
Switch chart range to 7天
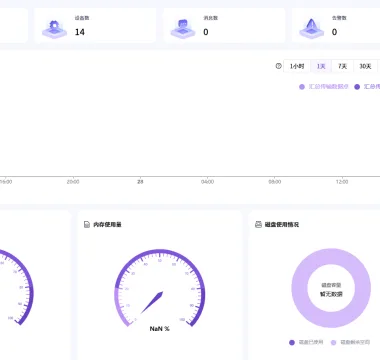click(x=342, y=66)
